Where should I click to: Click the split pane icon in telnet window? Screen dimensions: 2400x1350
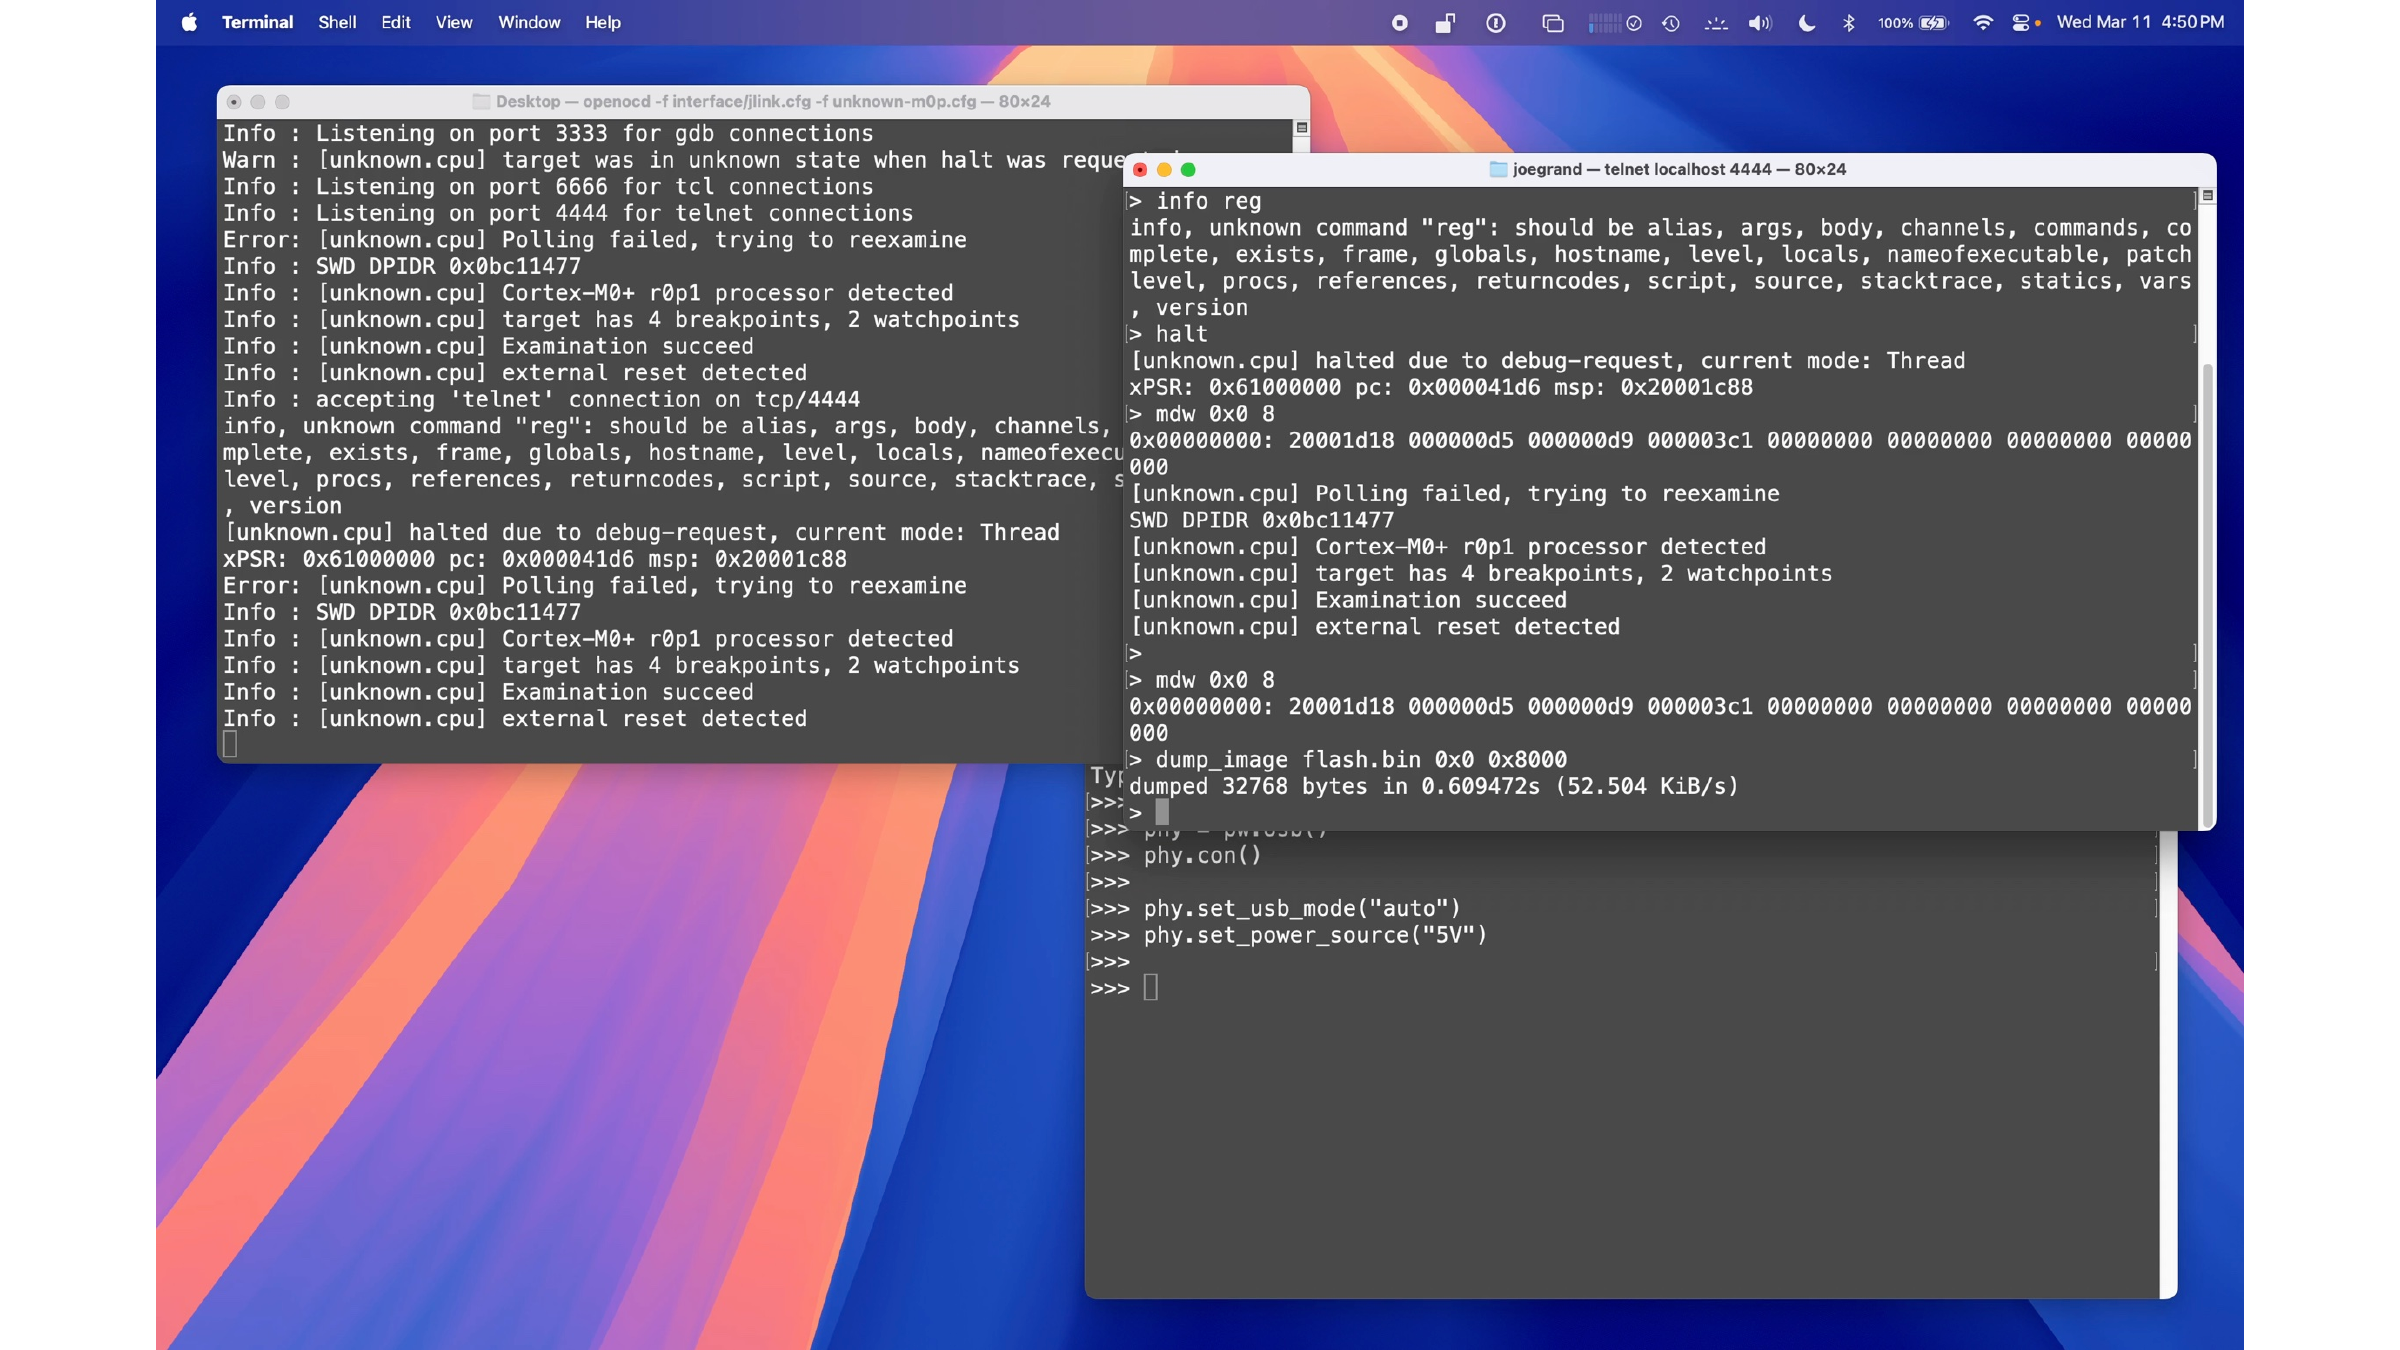[x=2208, y=196]
